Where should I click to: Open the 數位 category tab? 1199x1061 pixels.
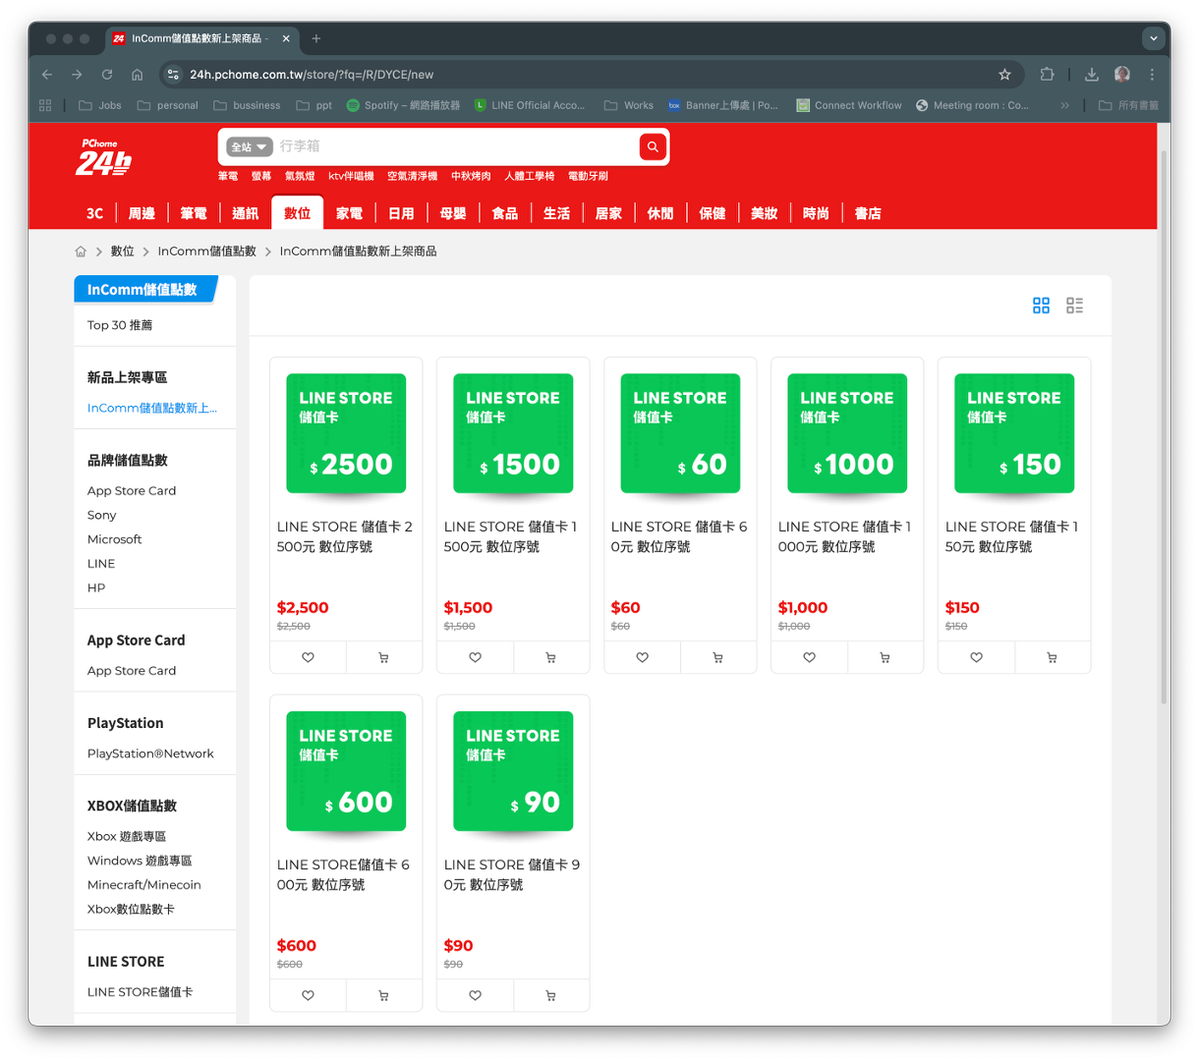pyautogui.click(x=297, y=213)
